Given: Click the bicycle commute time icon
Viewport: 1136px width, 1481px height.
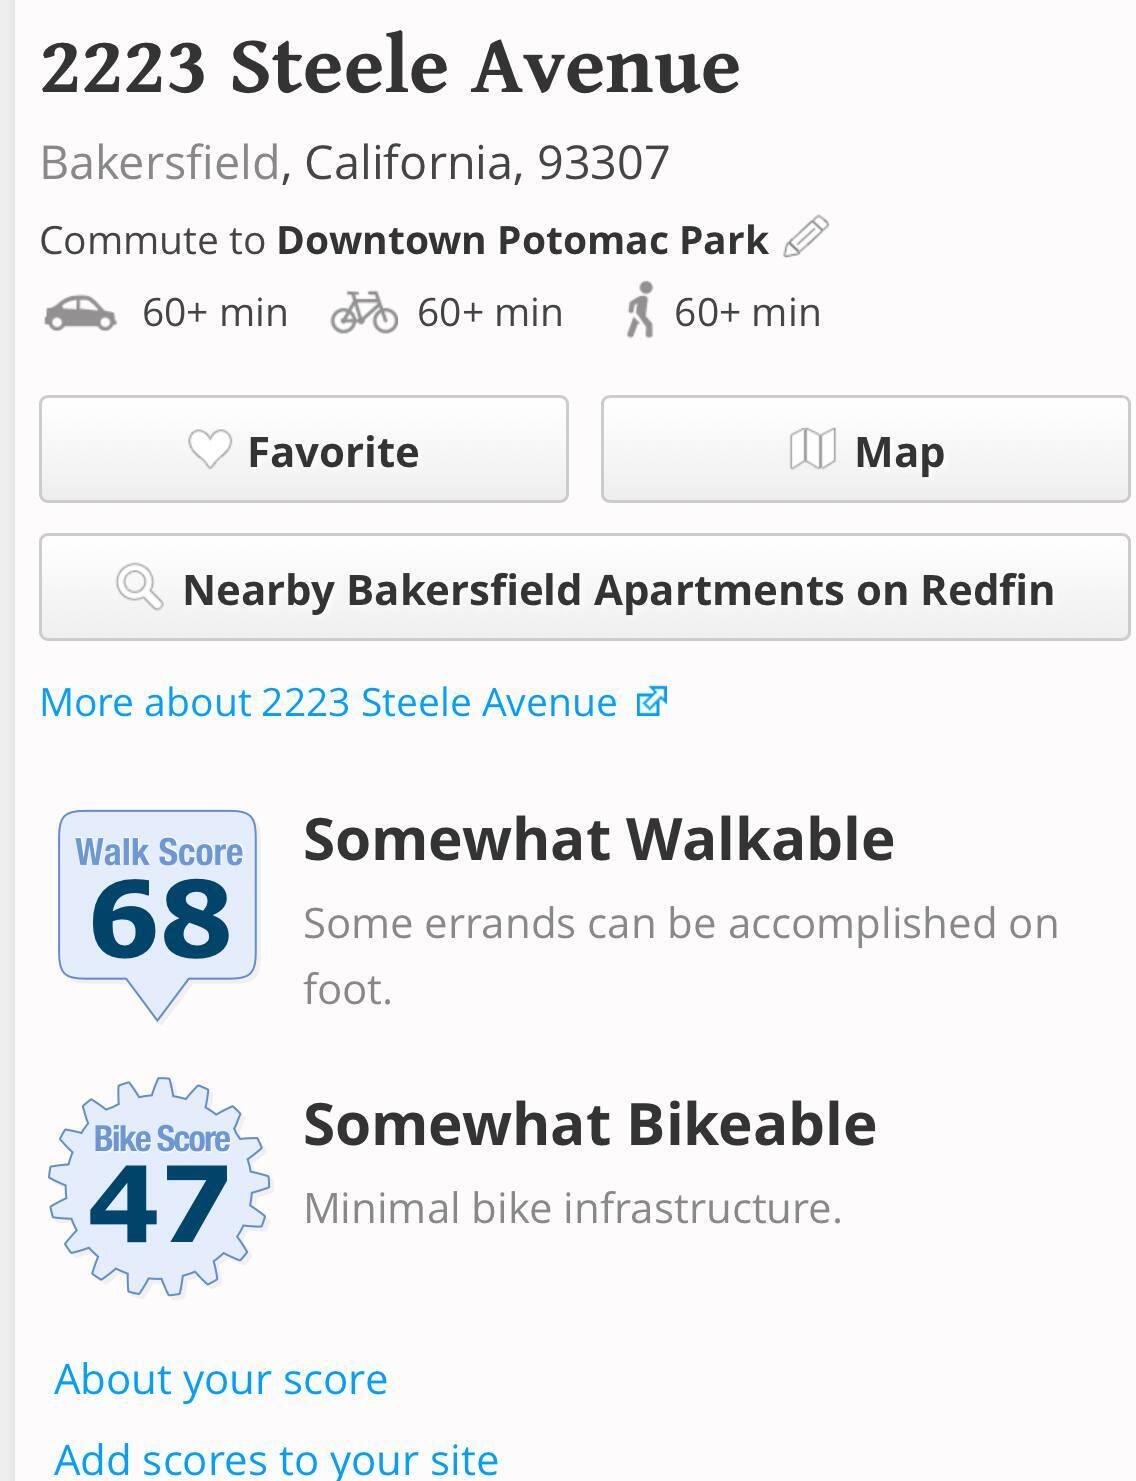Looking at the screenshot, I should (364, 312).
